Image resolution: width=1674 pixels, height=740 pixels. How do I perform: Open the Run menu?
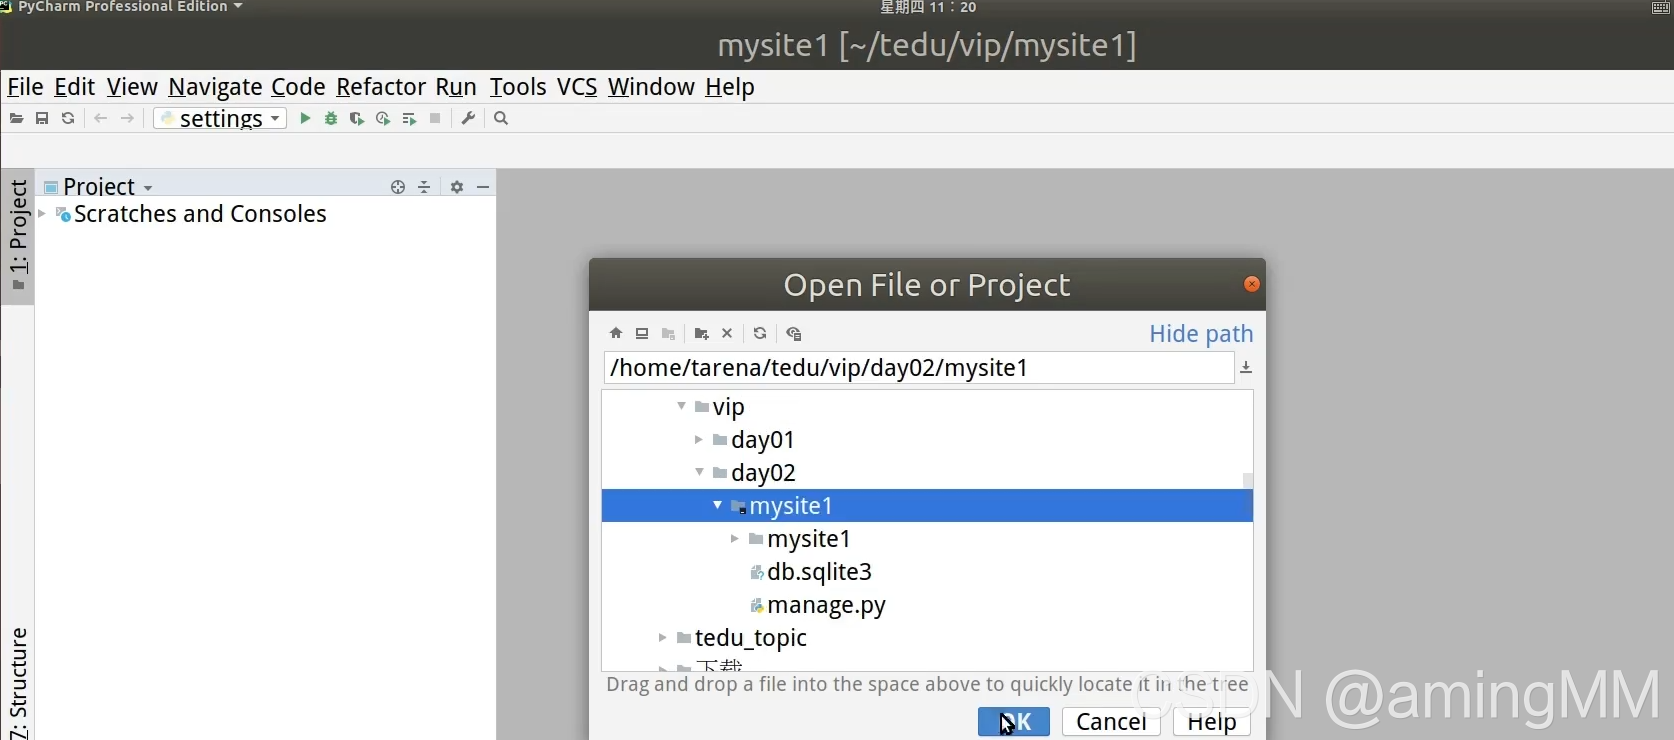[456, 87]
